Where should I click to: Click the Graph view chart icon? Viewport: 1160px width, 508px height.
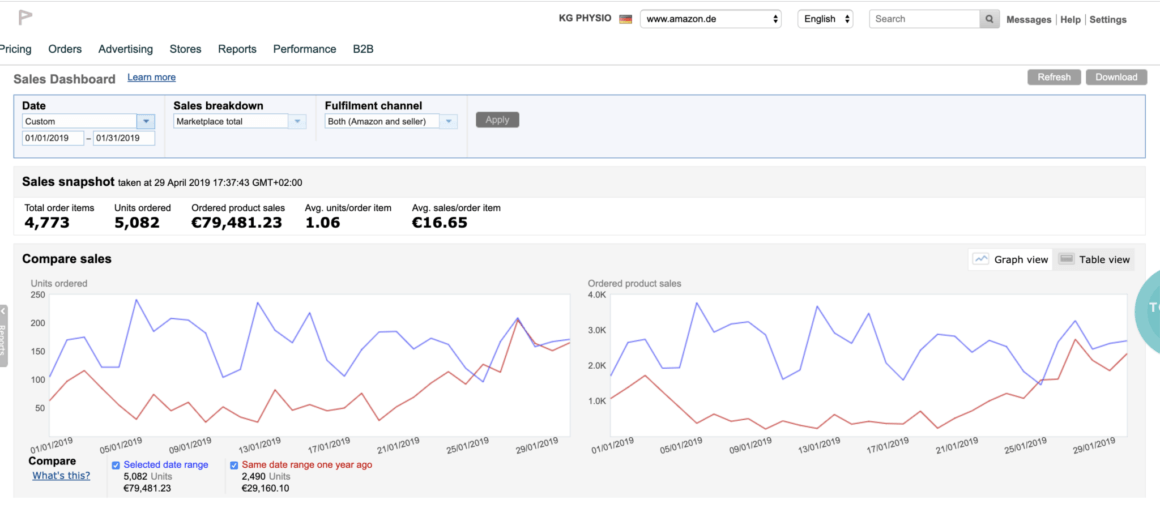tap(981, 260)
